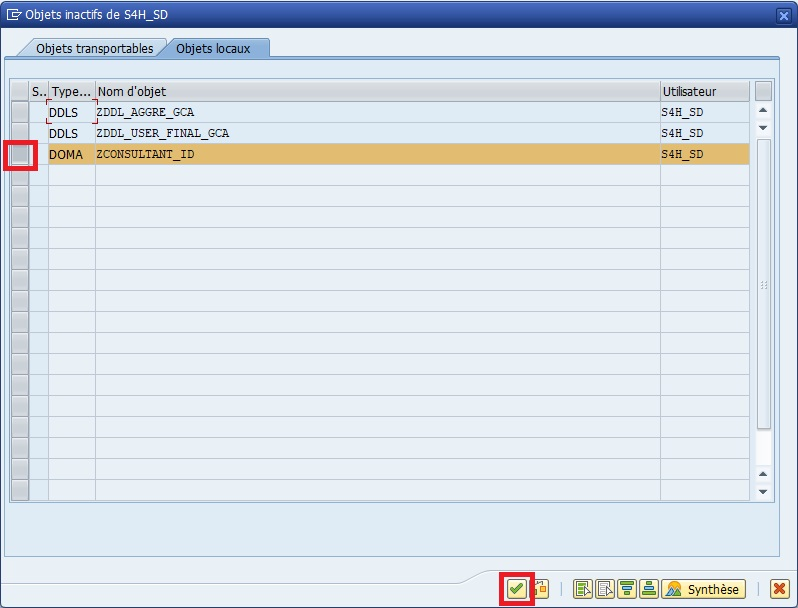Click the filter icon in bottom toolbar
The width and height of the screenshot is (798, 608).
(627, 589)
